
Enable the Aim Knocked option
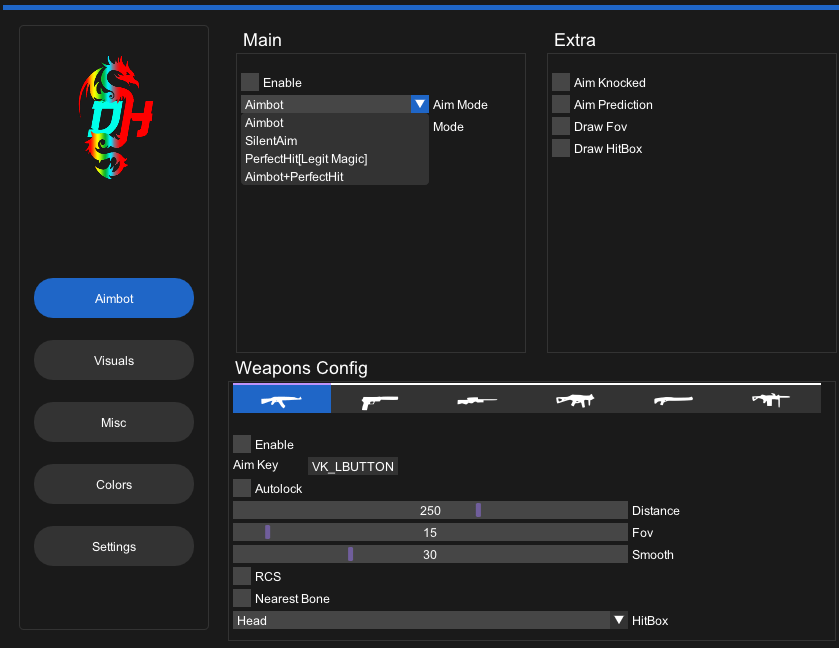click(561, 82)
